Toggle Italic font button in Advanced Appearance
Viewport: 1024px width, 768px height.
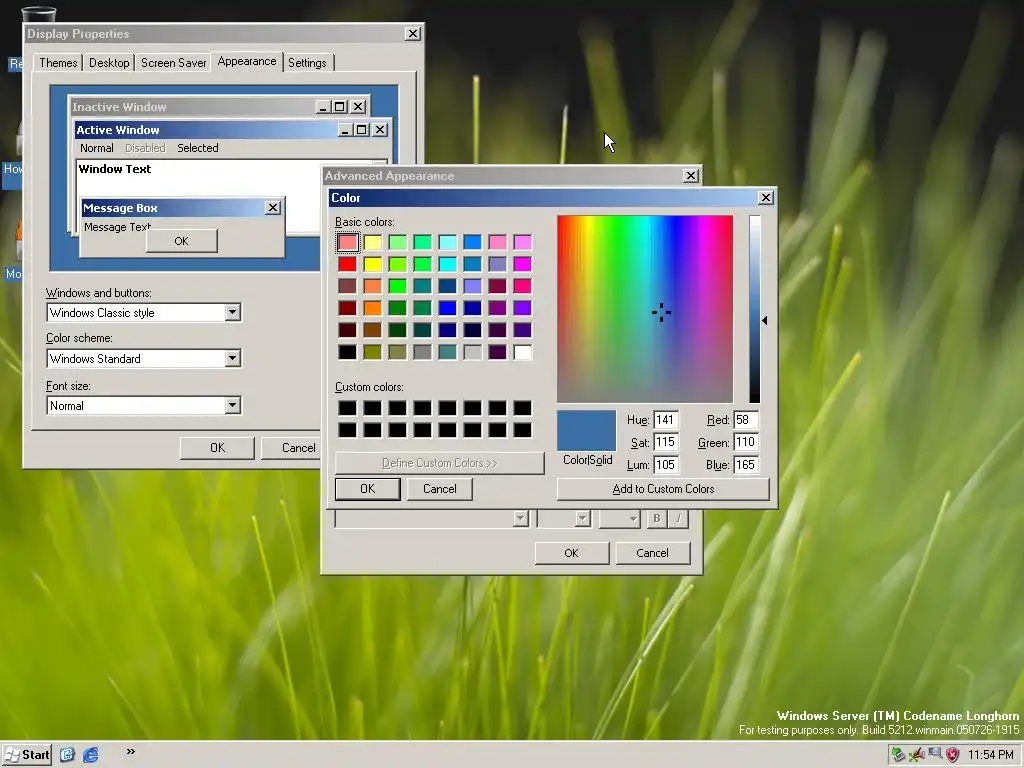(x=679, y=519)
